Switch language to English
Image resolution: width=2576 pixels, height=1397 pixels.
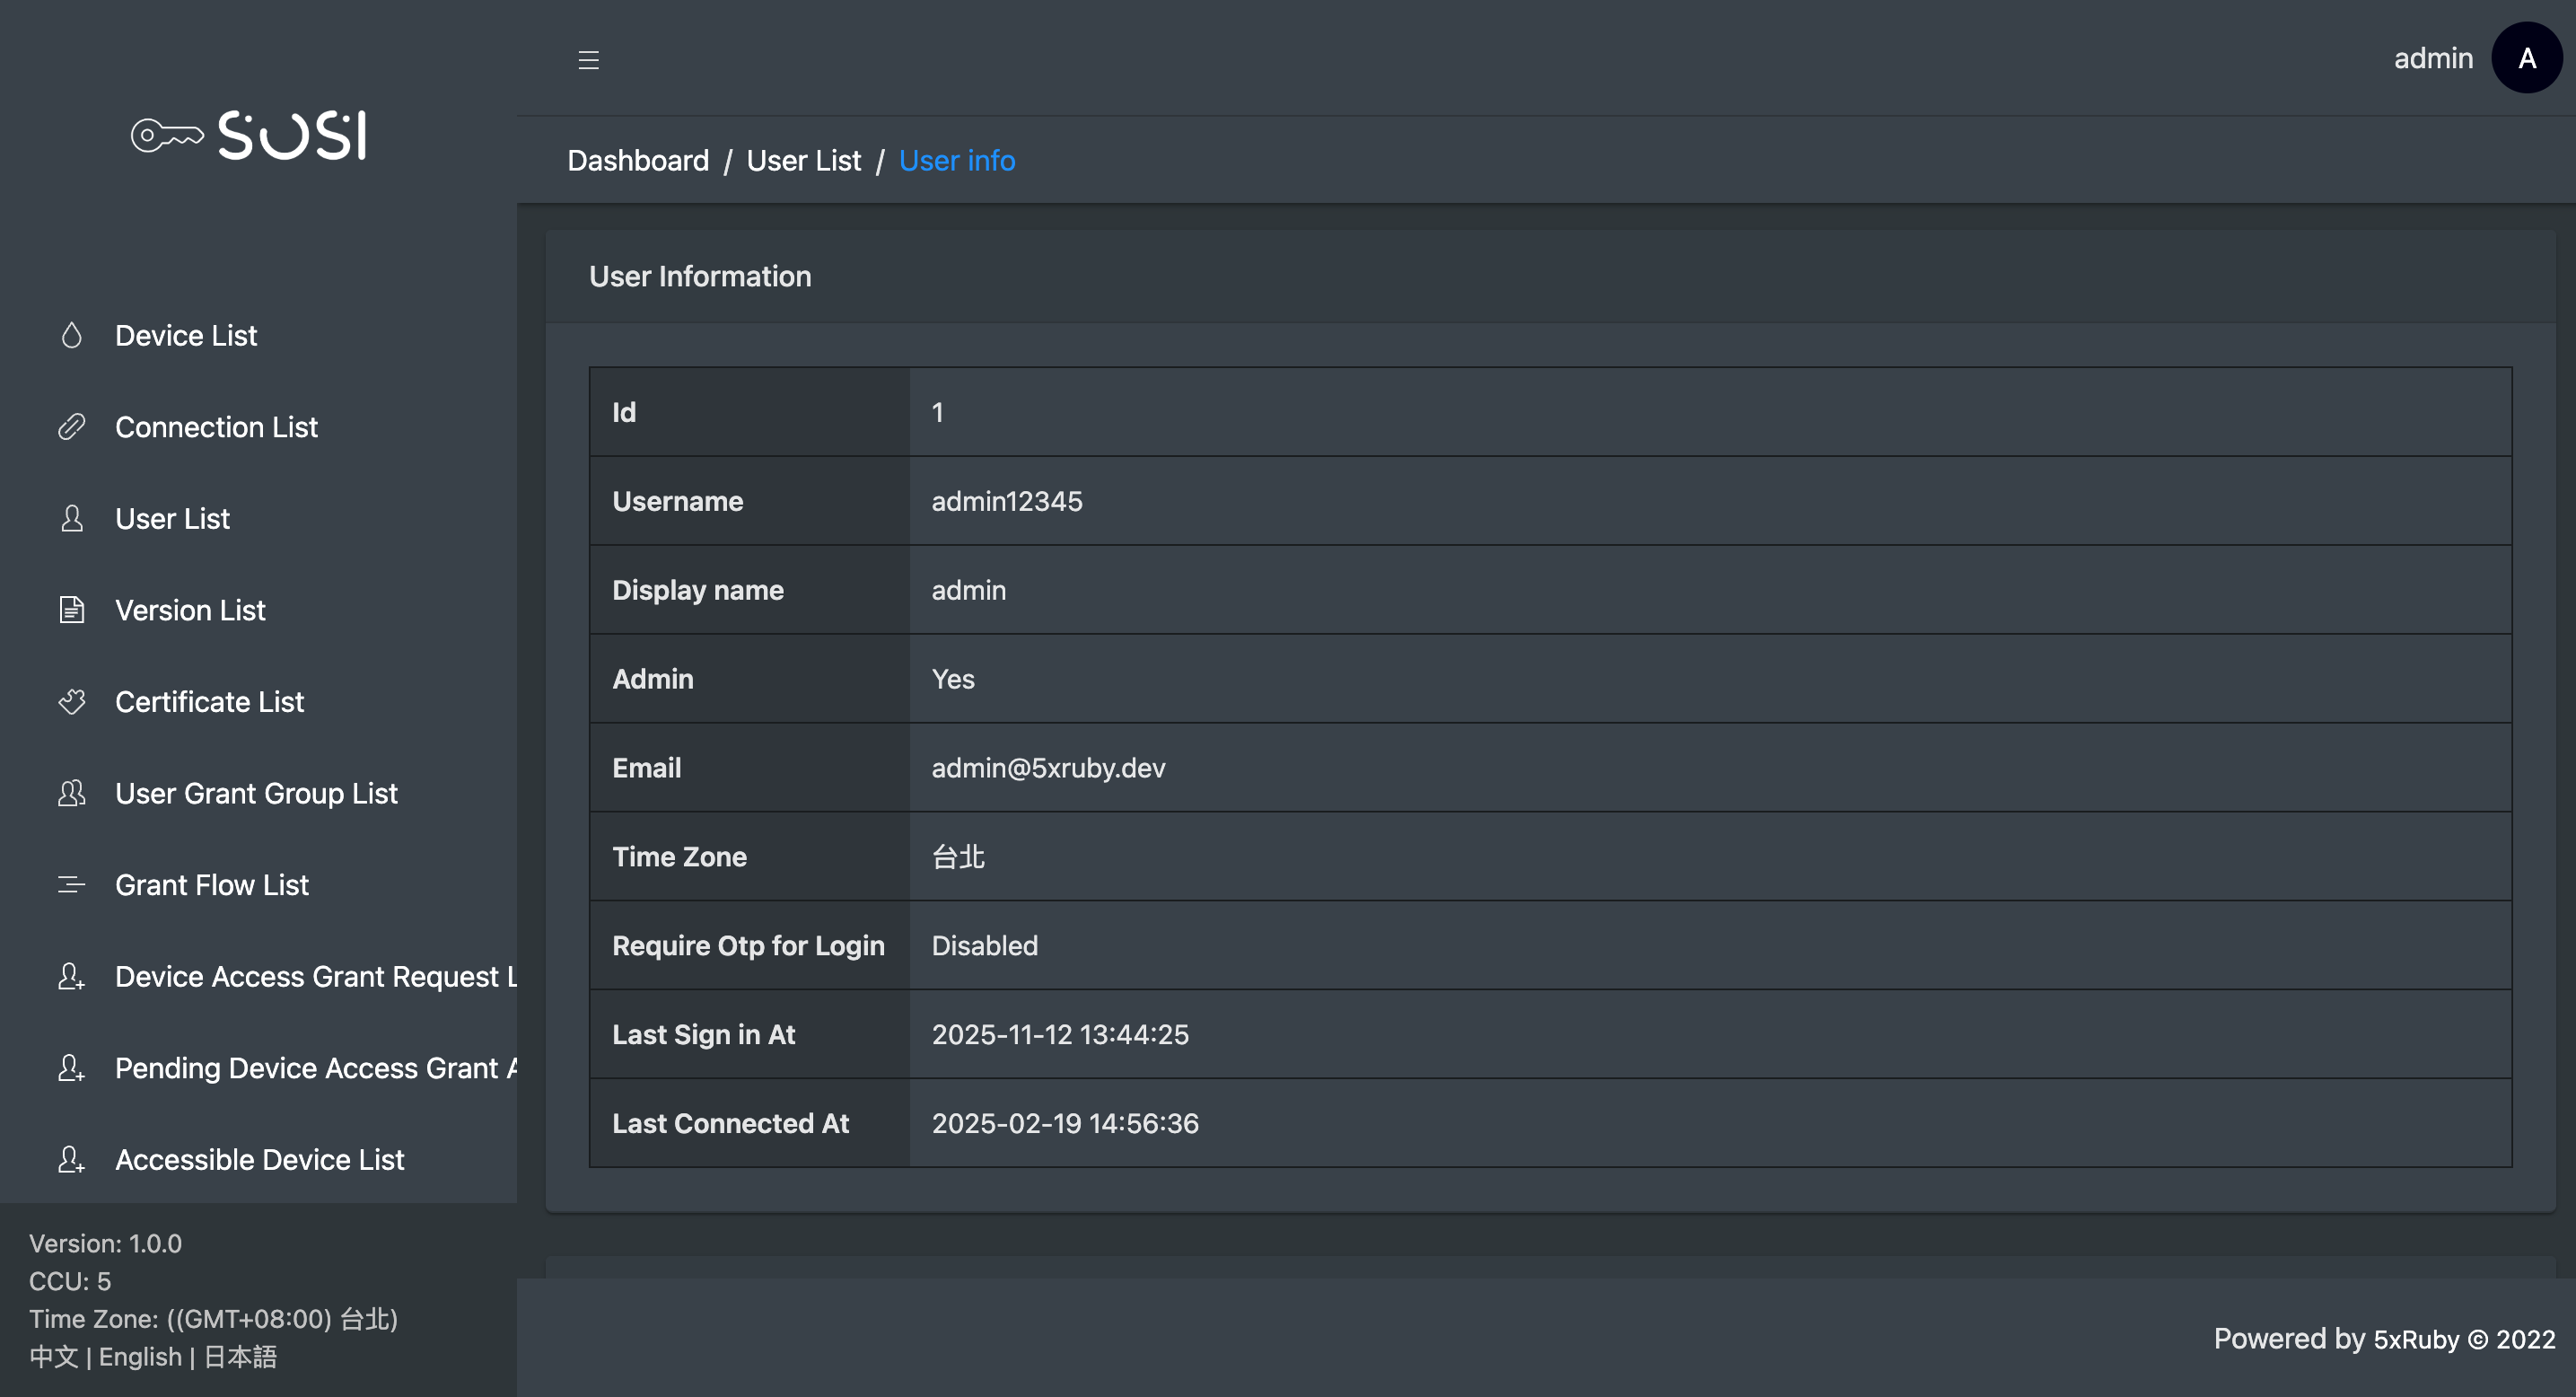[140, 1357]
